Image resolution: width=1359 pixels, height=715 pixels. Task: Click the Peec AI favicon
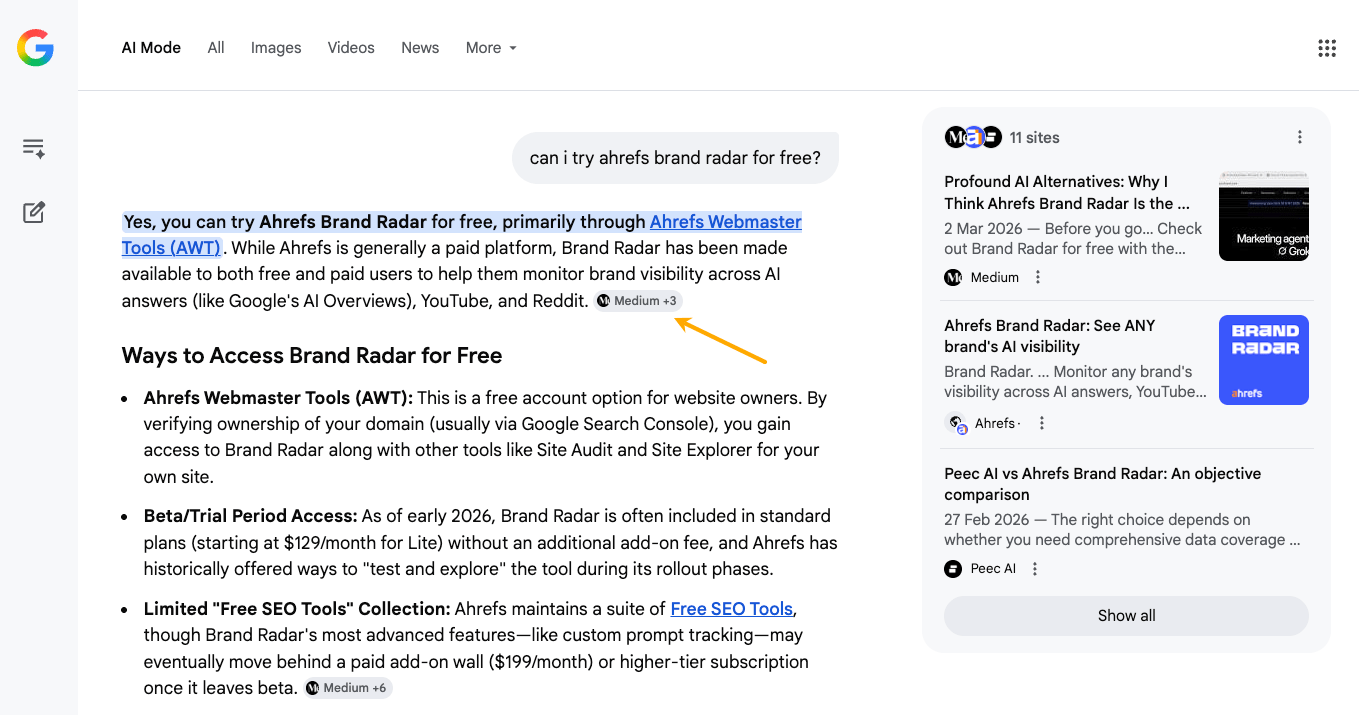coord(952,568)
